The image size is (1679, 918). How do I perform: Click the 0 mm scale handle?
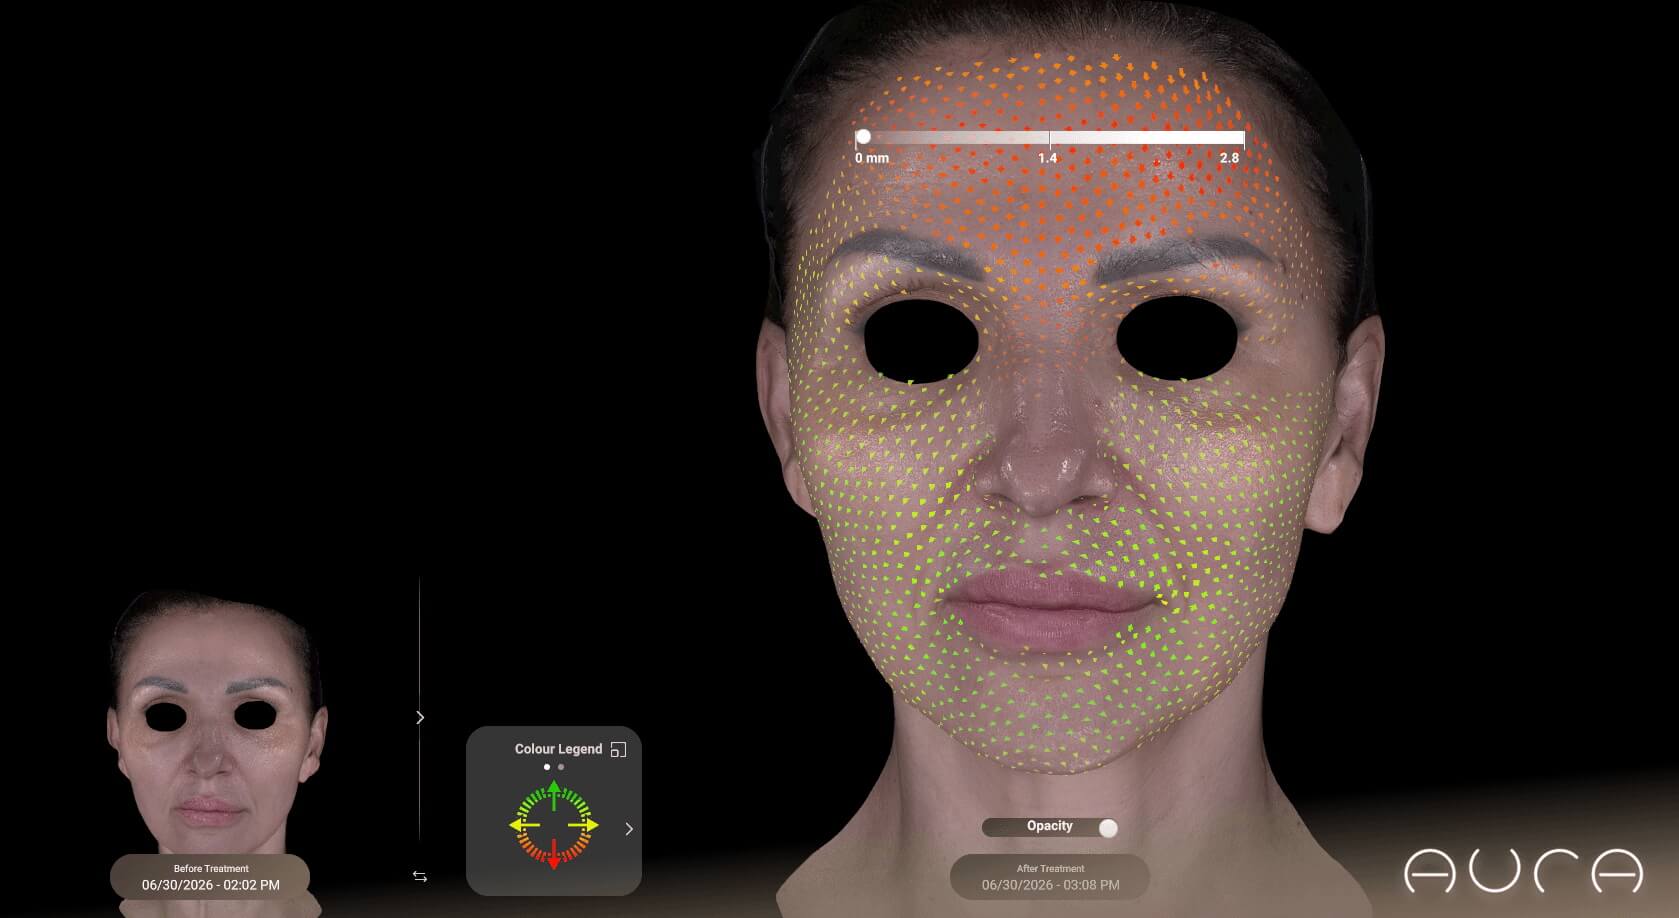pyautogui.click(x=863, y=137)
